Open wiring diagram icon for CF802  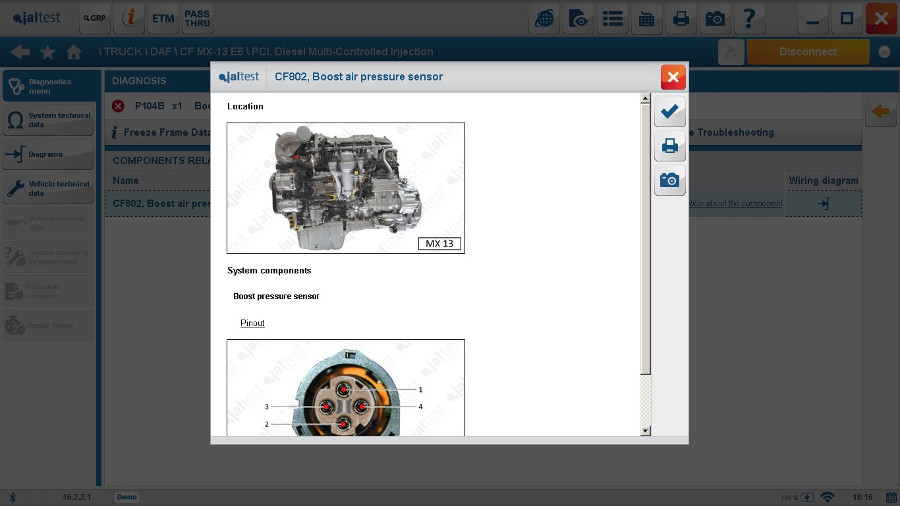[x=823, y=204]
